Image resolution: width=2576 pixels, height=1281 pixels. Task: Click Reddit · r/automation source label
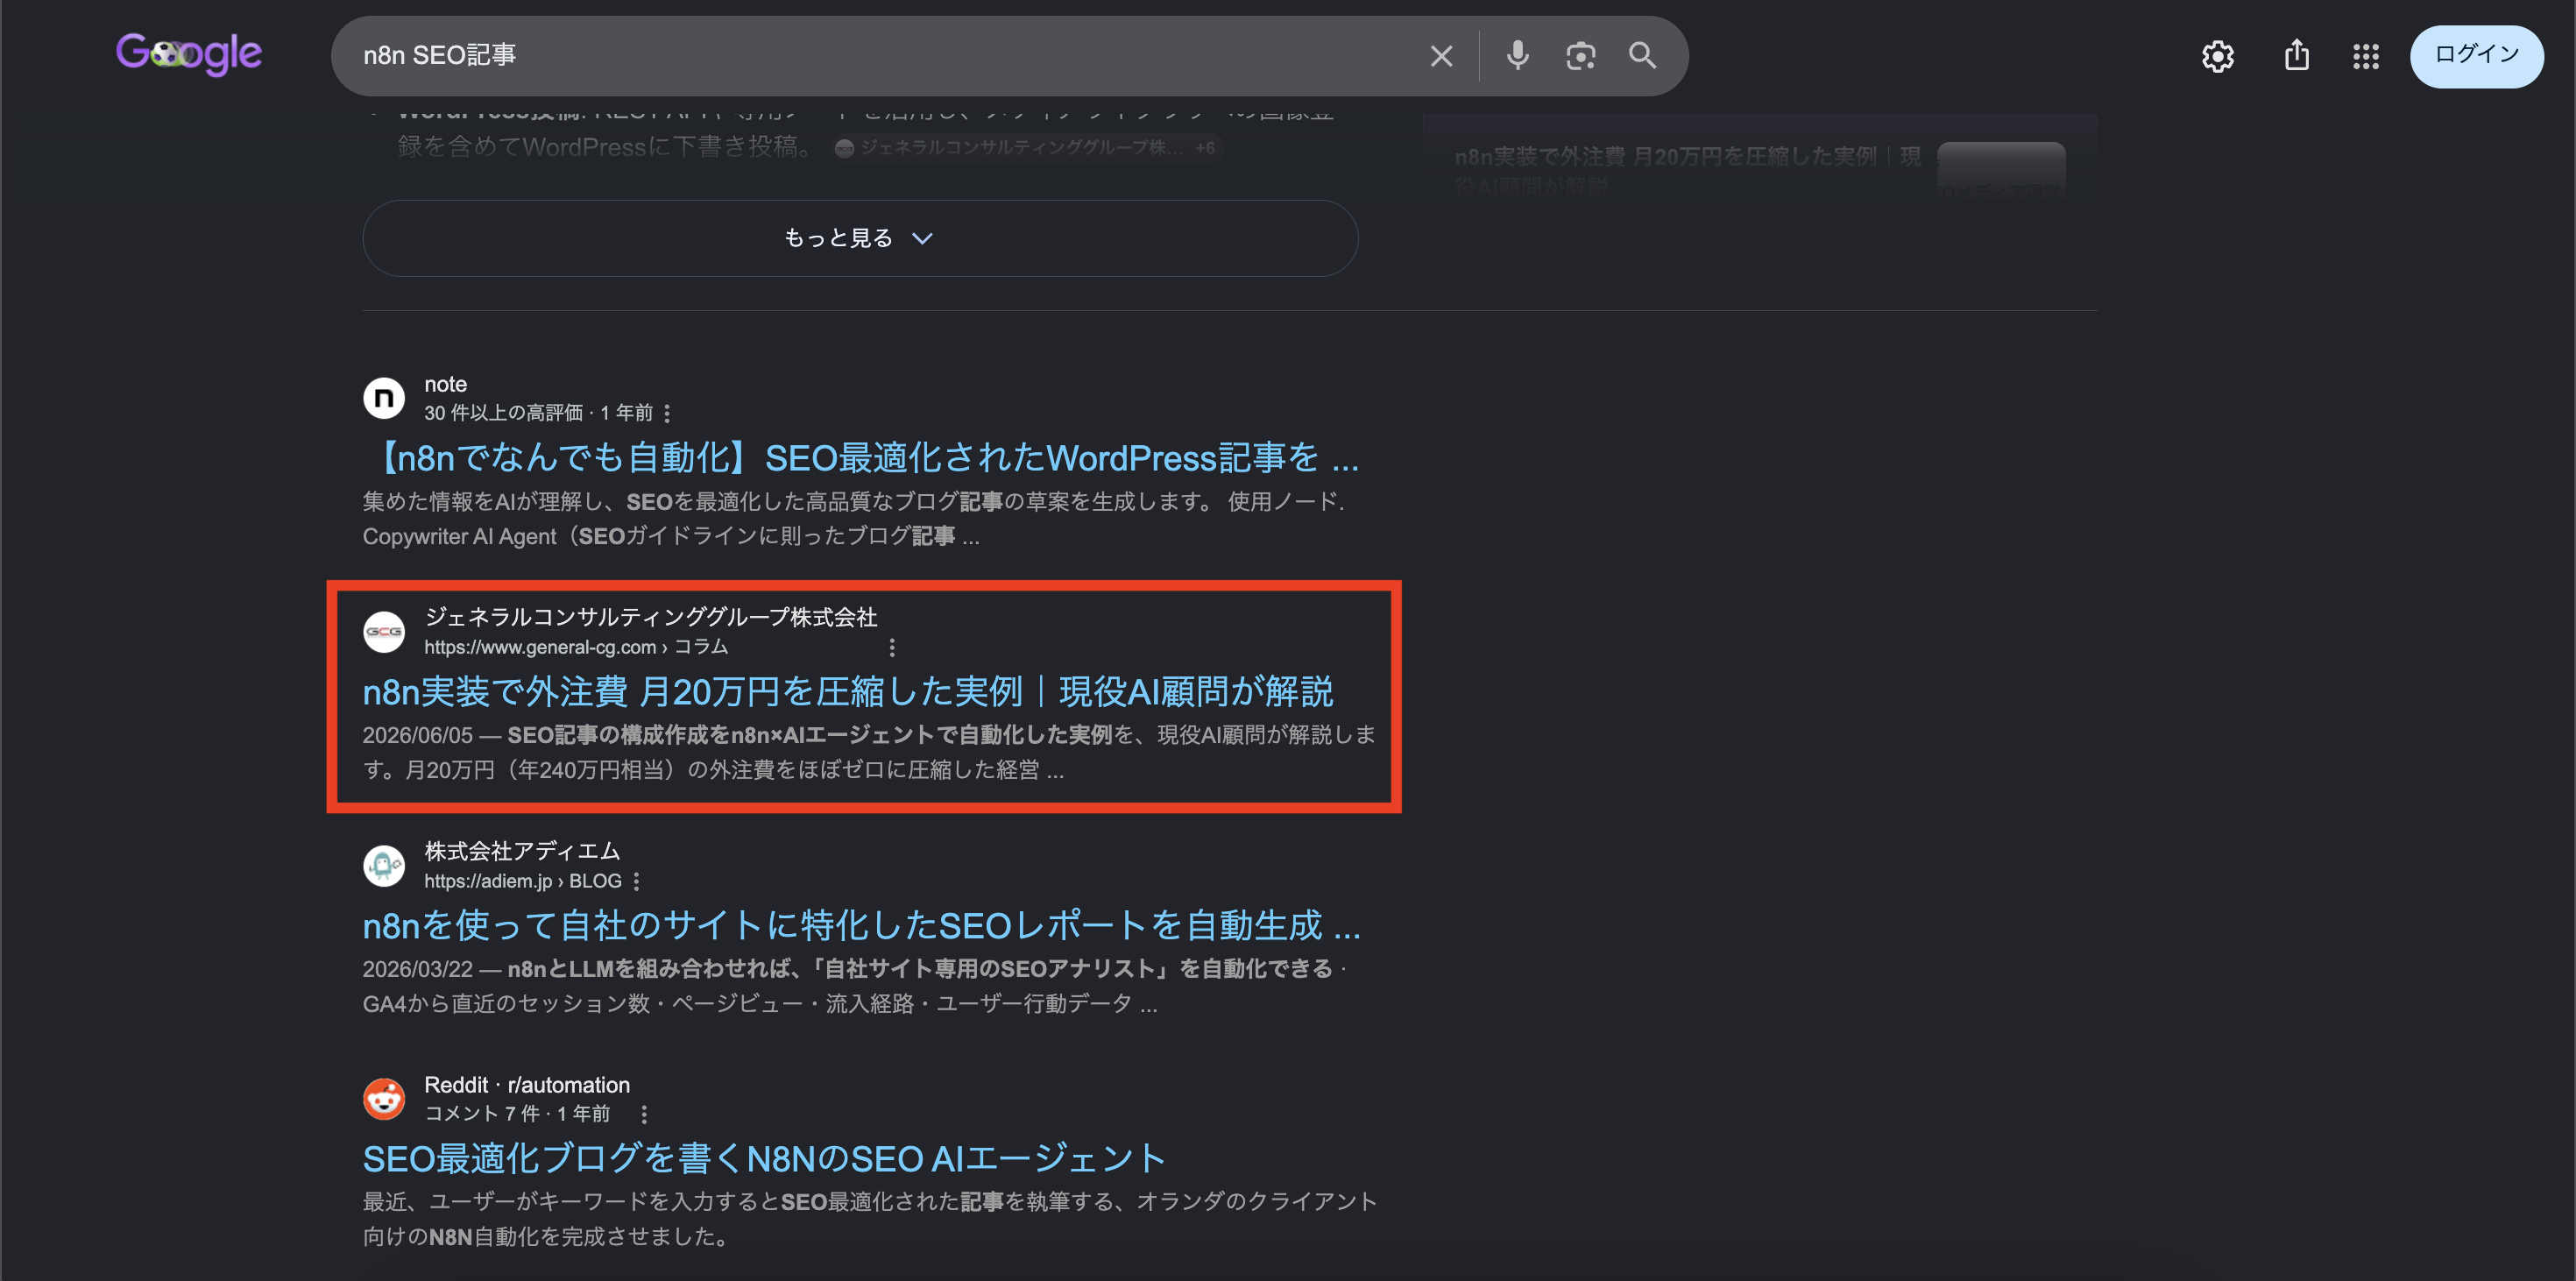pyautogui.click(x=527, y=1085)
